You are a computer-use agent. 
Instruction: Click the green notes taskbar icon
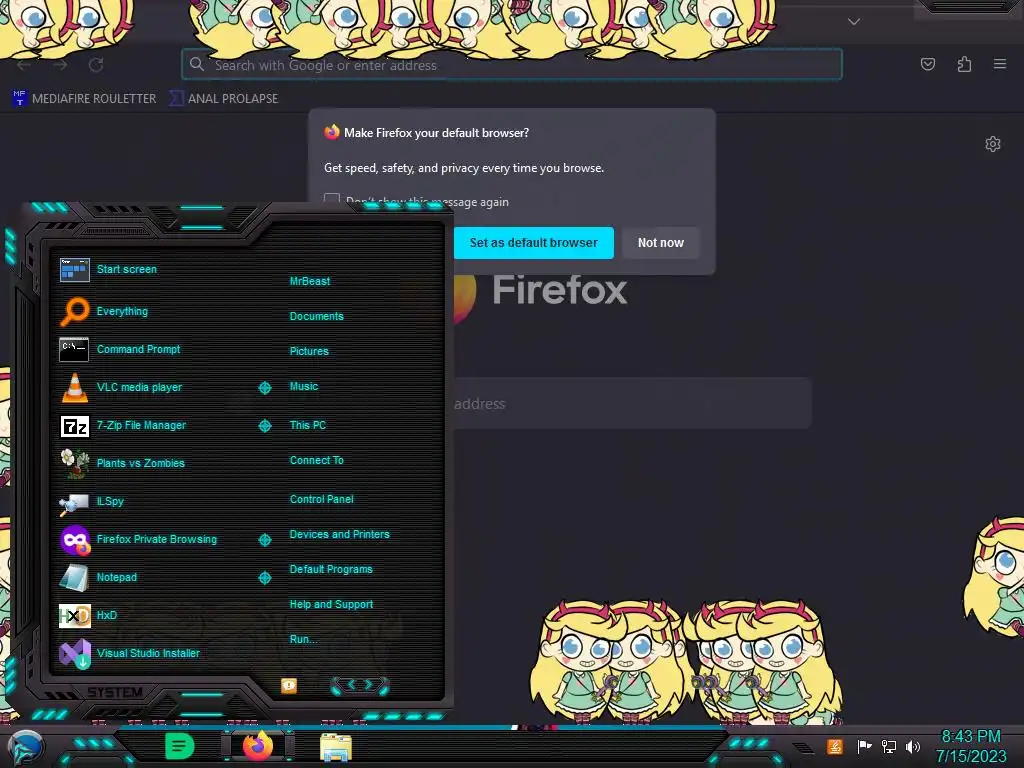click(179, 746)
